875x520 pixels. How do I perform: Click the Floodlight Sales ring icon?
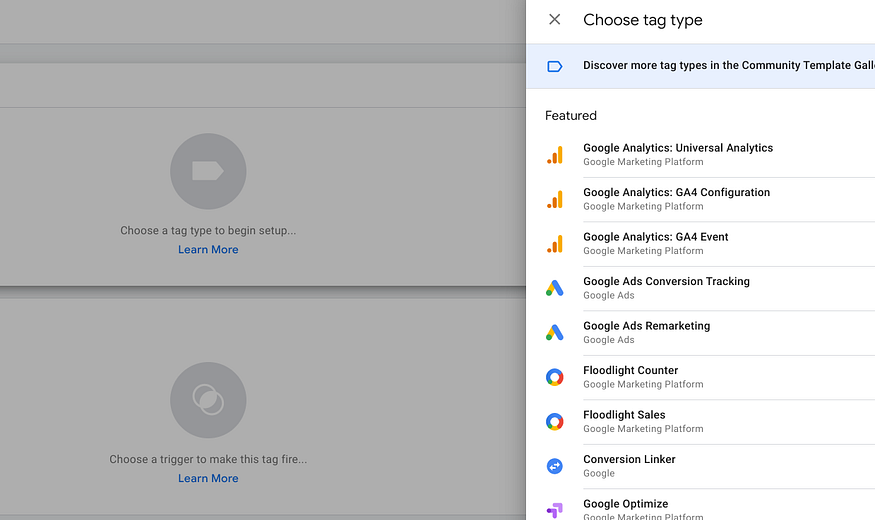[555, 422]
